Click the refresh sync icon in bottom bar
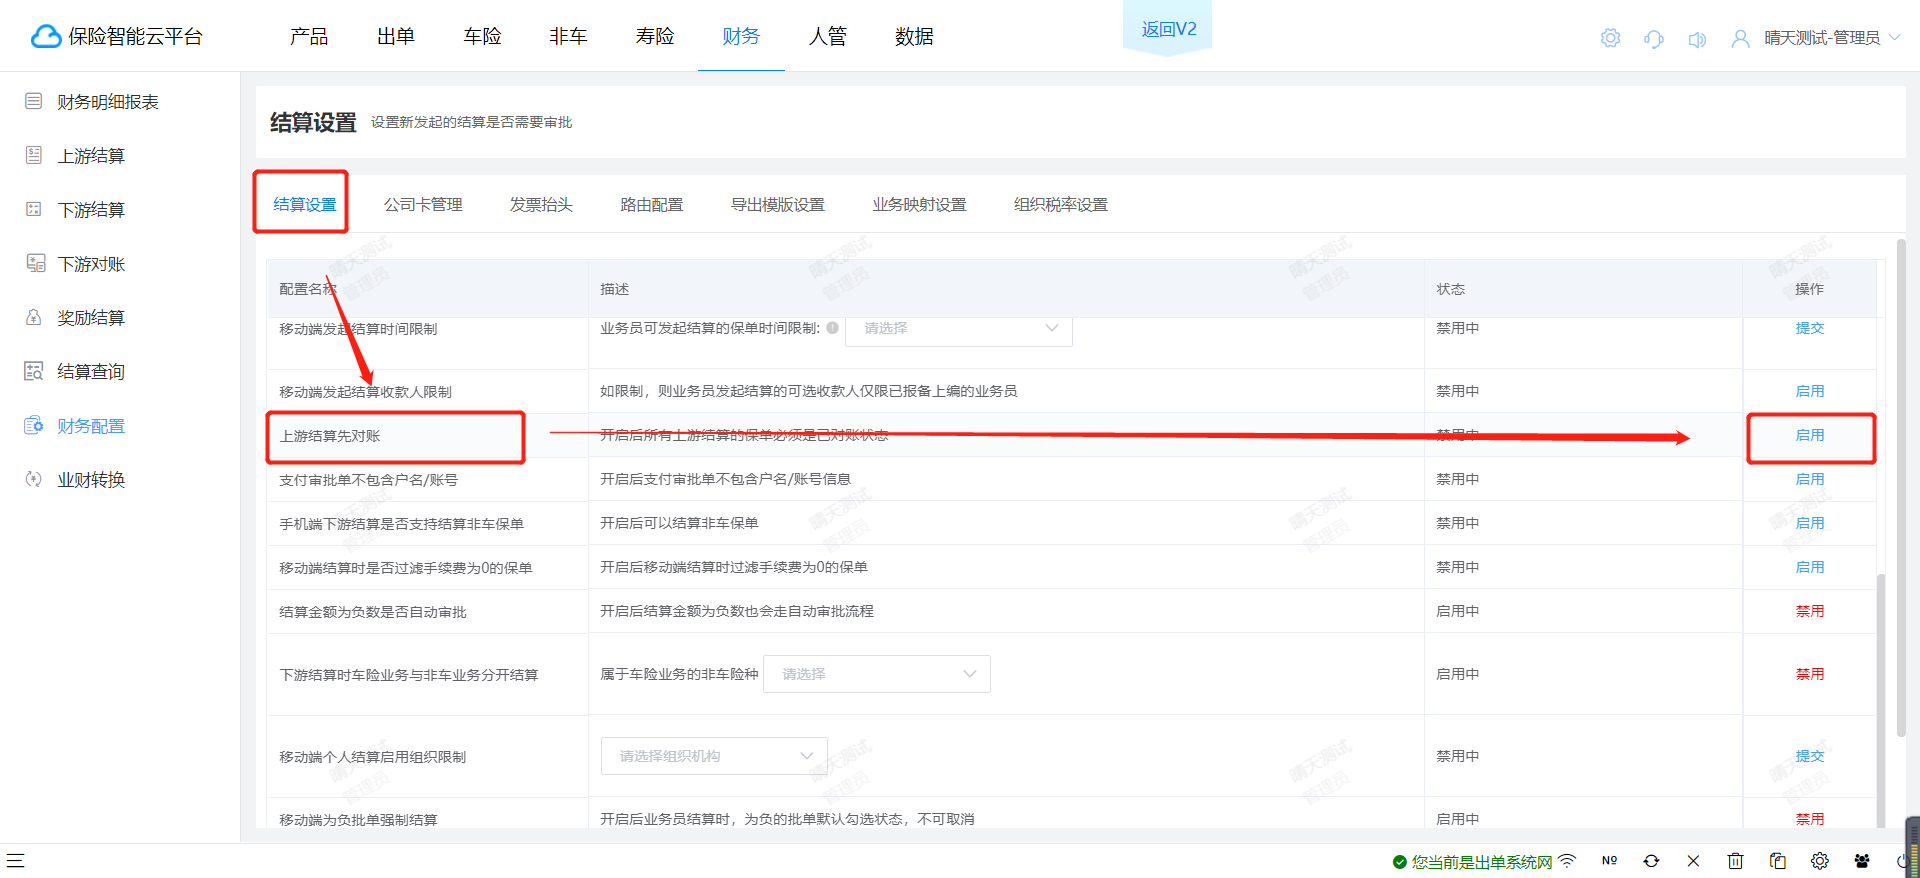This screenshot has height=878, width=1920. [x=1651, y=860]
